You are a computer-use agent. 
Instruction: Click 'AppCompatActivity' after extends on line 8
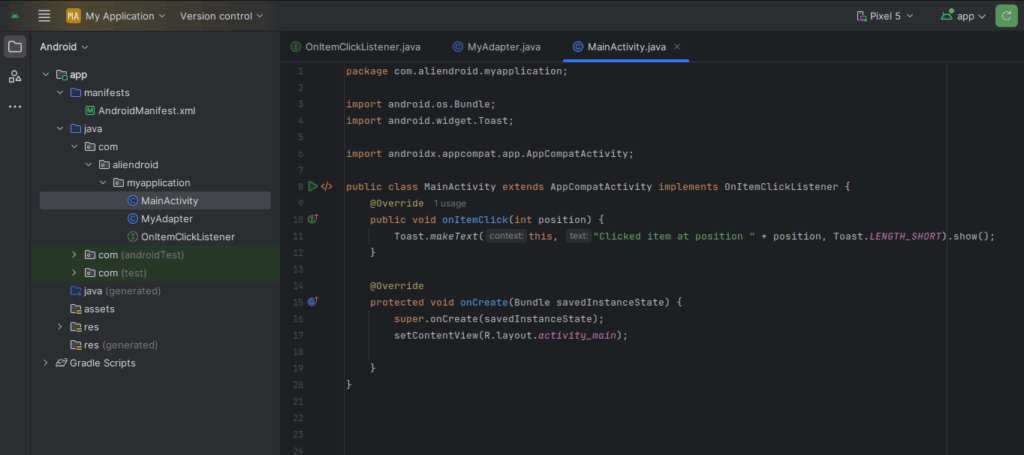601,187
